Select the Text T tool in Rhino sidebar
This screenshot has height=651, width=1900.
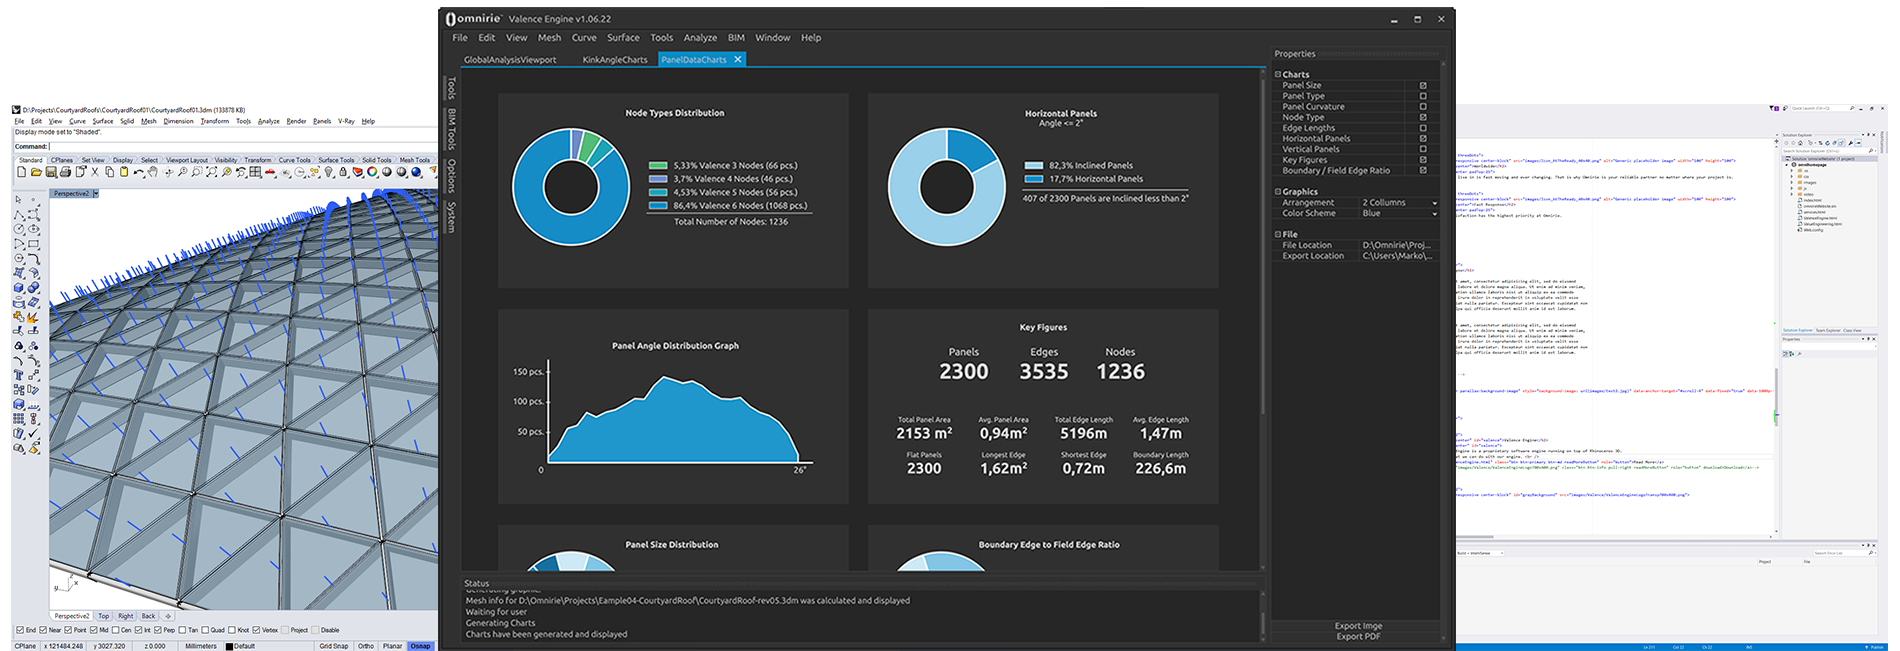(18, 374)
